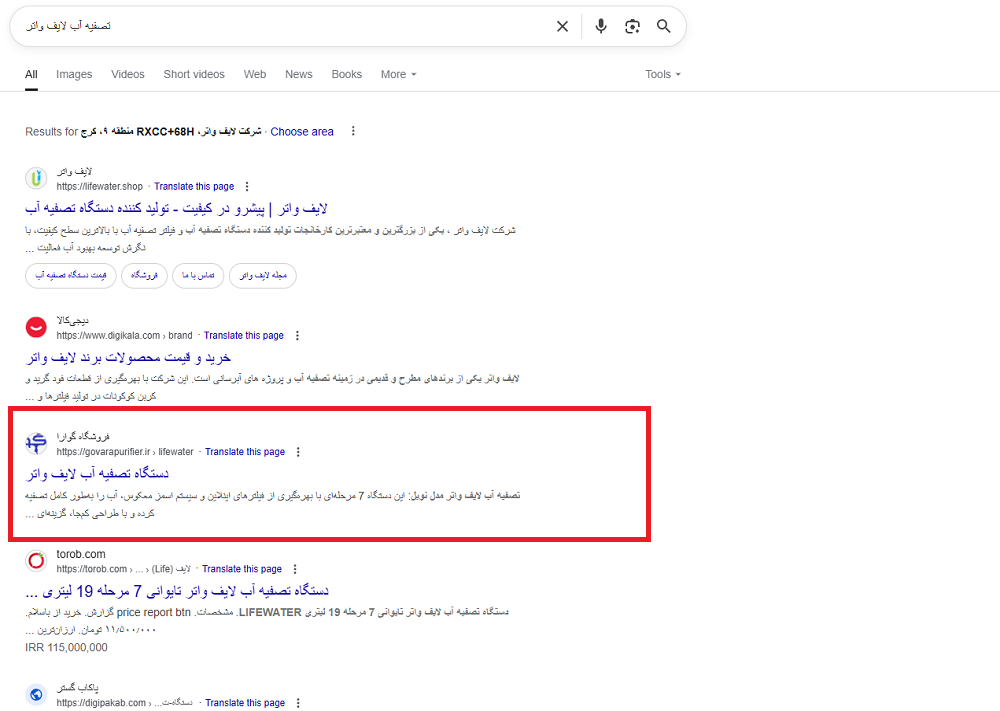Click the govarapurifier.ir site favicon
Image resolution: width=1000 pixels, height=711 pixels.
coord(36,444)
